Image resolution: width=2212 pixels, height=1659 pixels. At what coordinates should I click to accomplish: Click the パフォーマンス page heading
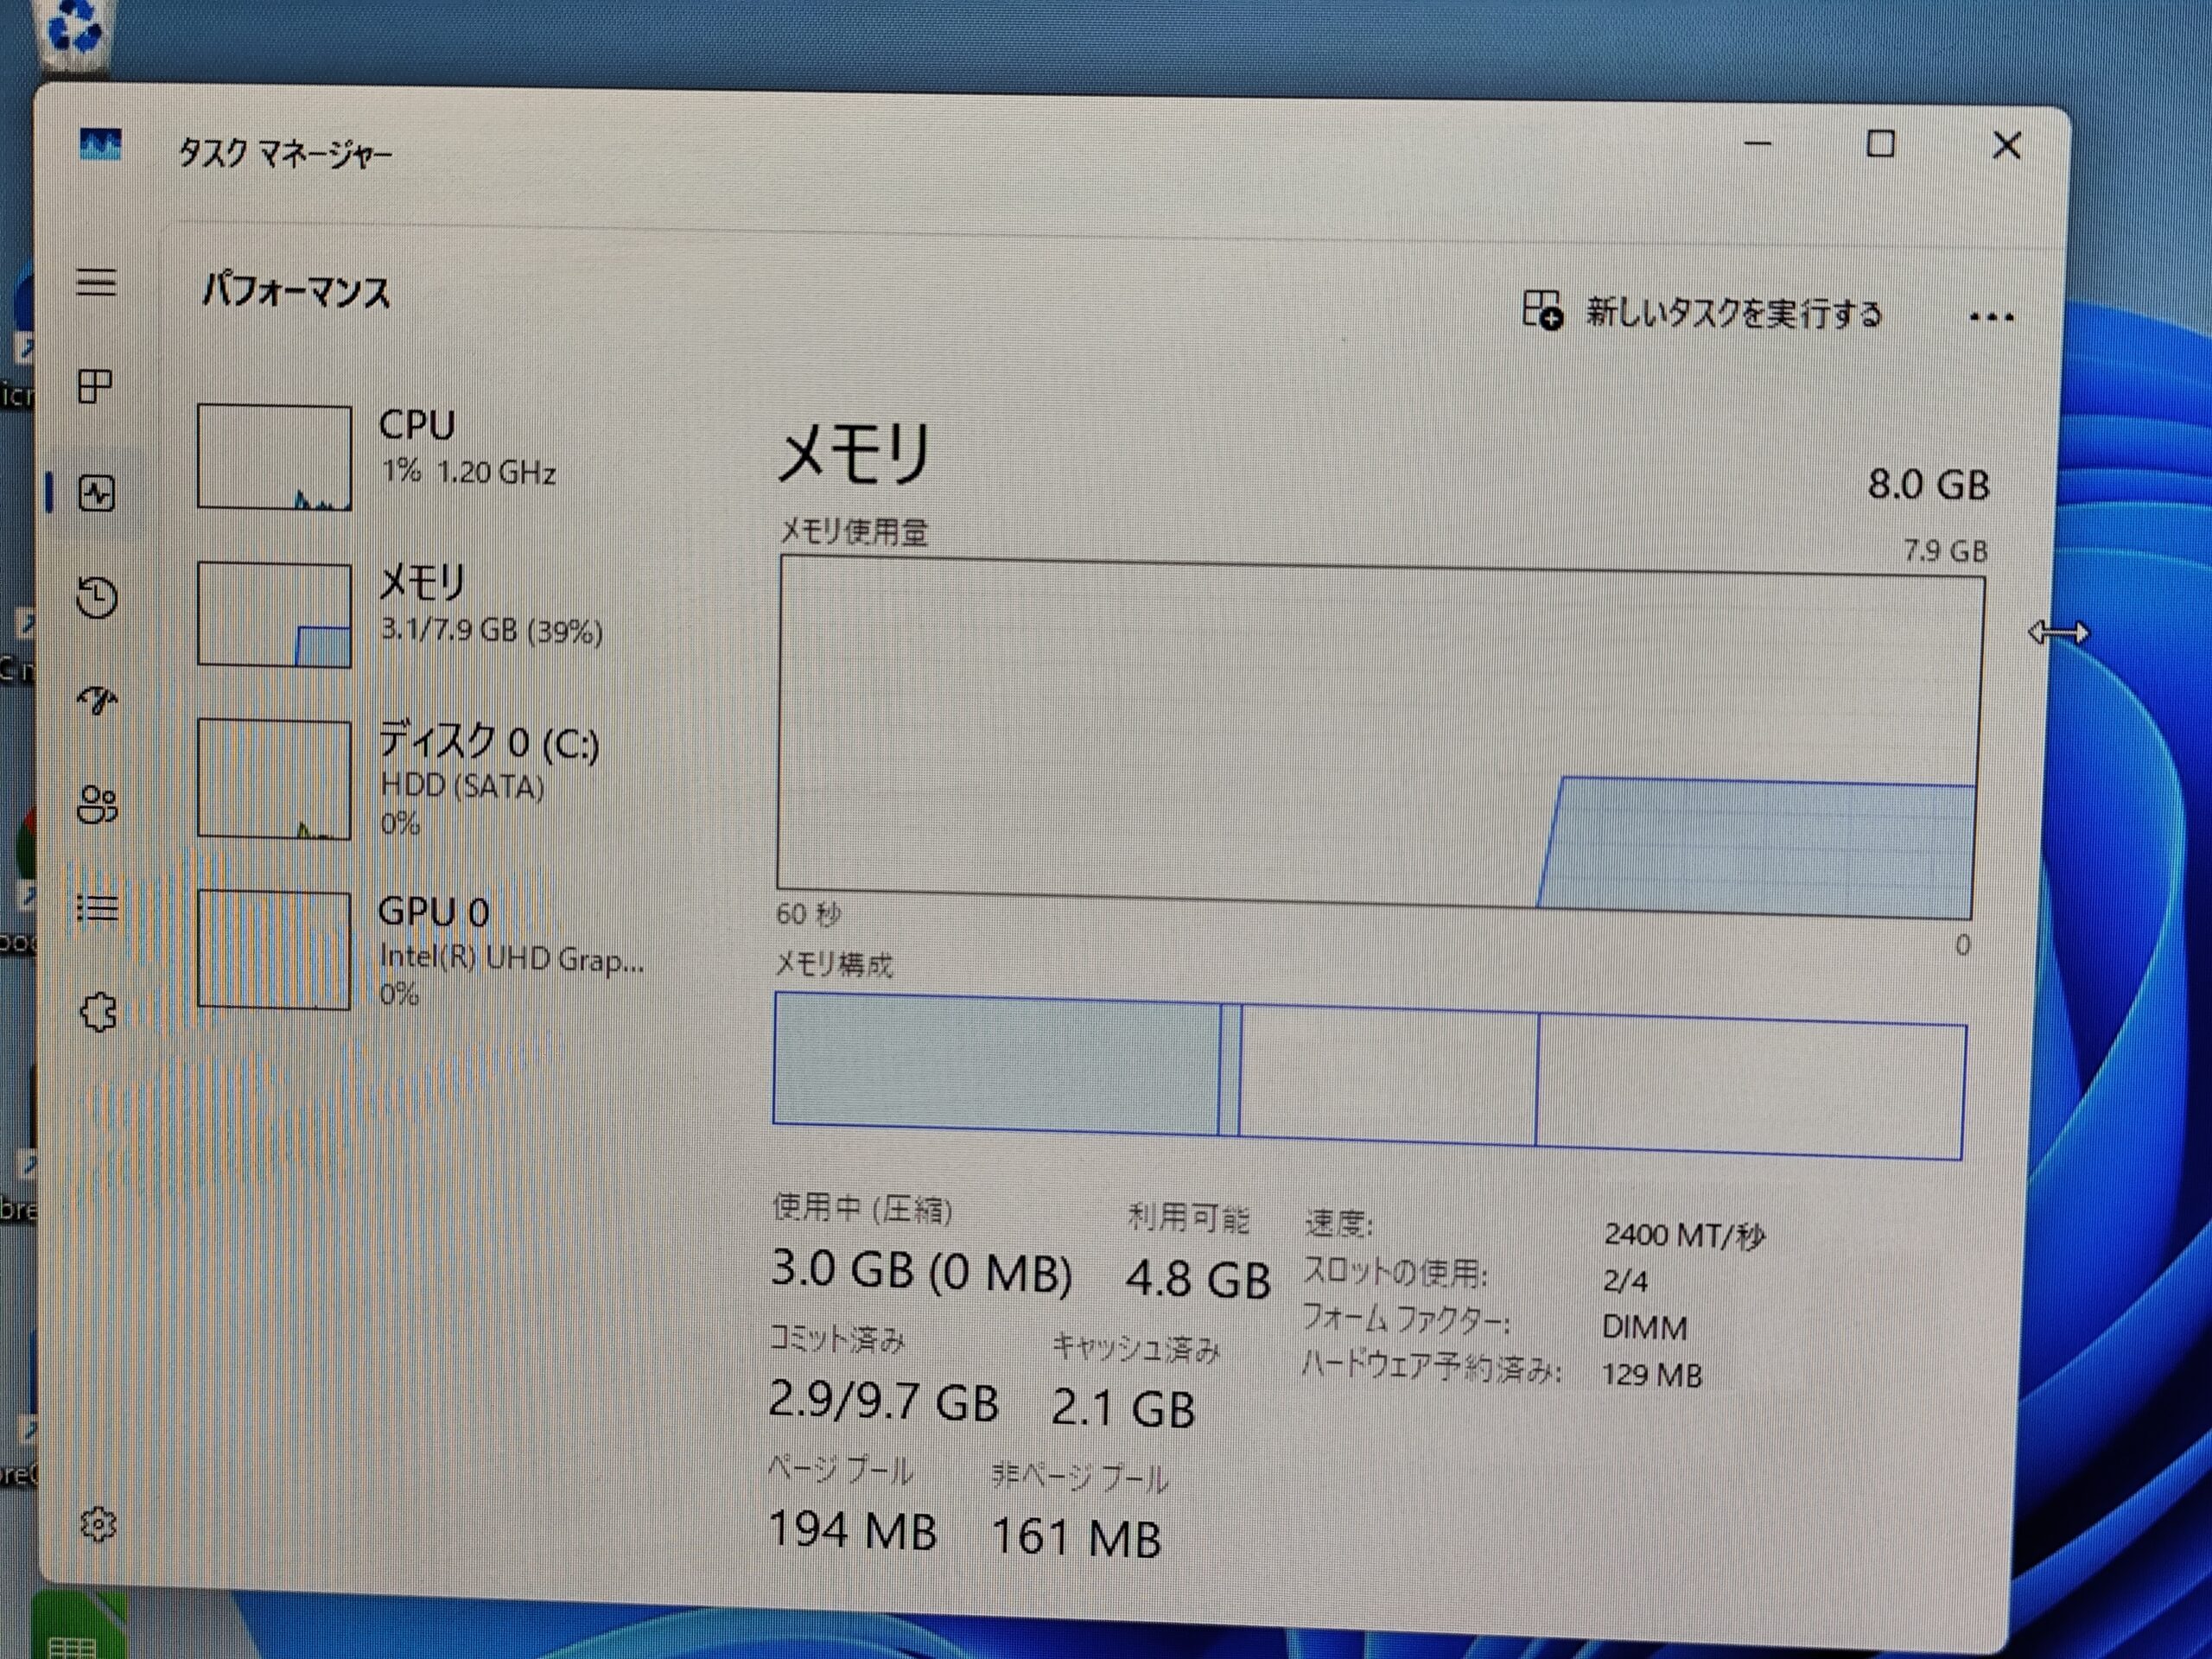pos(296,292)
